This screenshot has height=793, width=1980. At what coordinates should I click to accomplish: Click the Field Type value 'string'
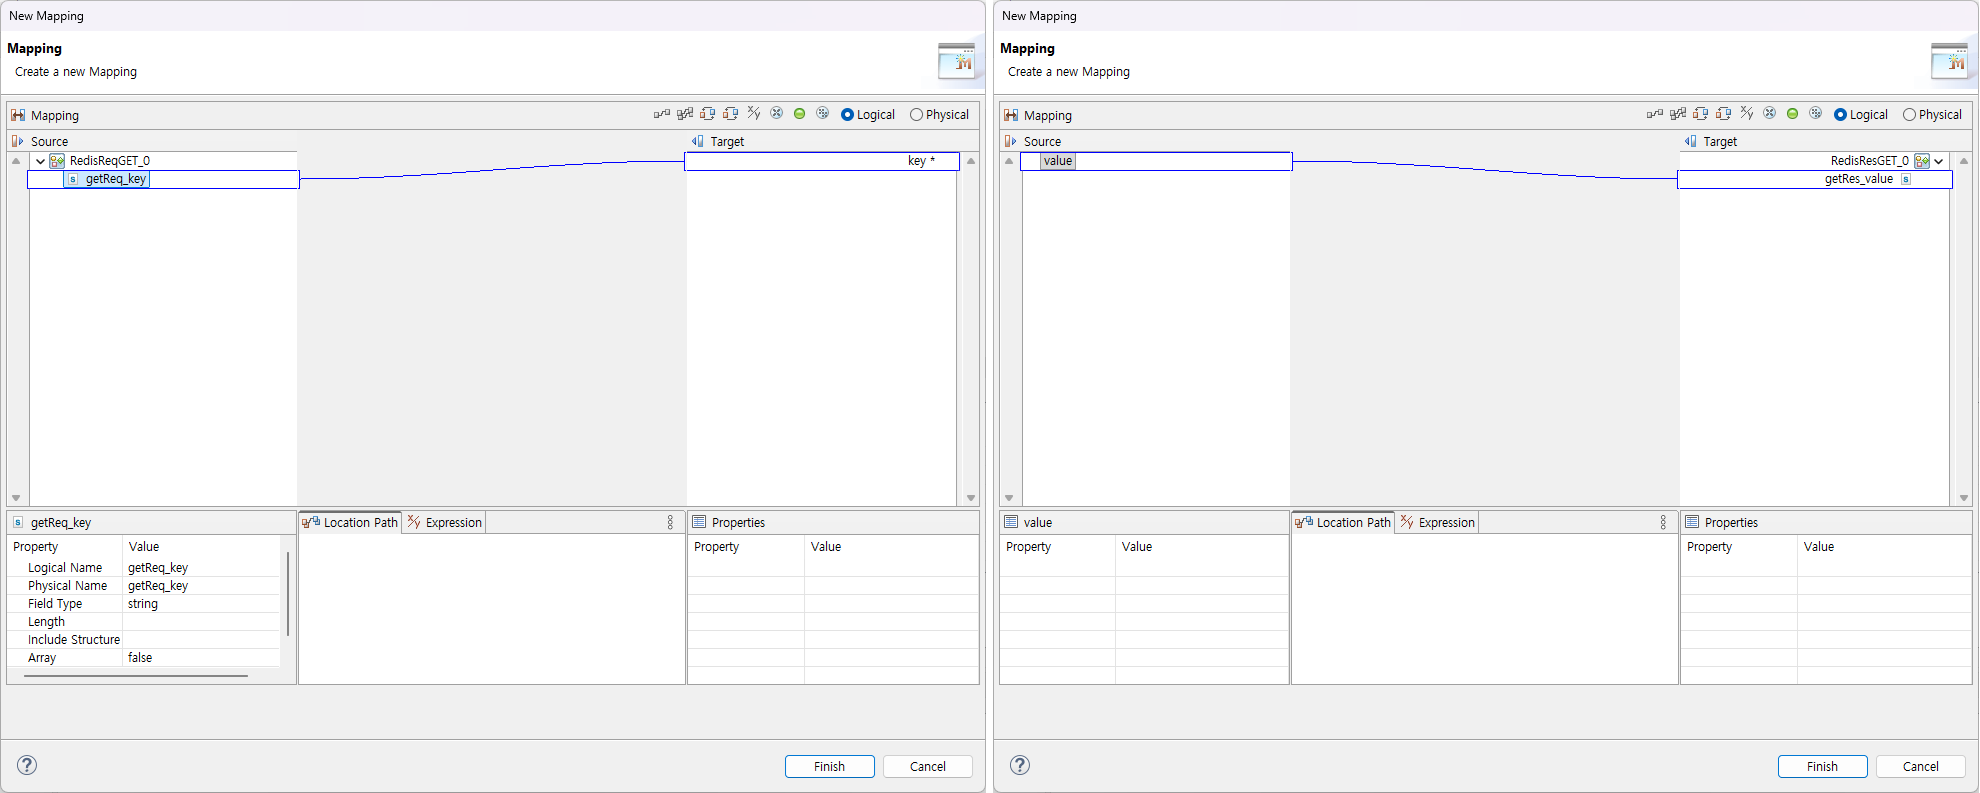click(x=143, y=604)
